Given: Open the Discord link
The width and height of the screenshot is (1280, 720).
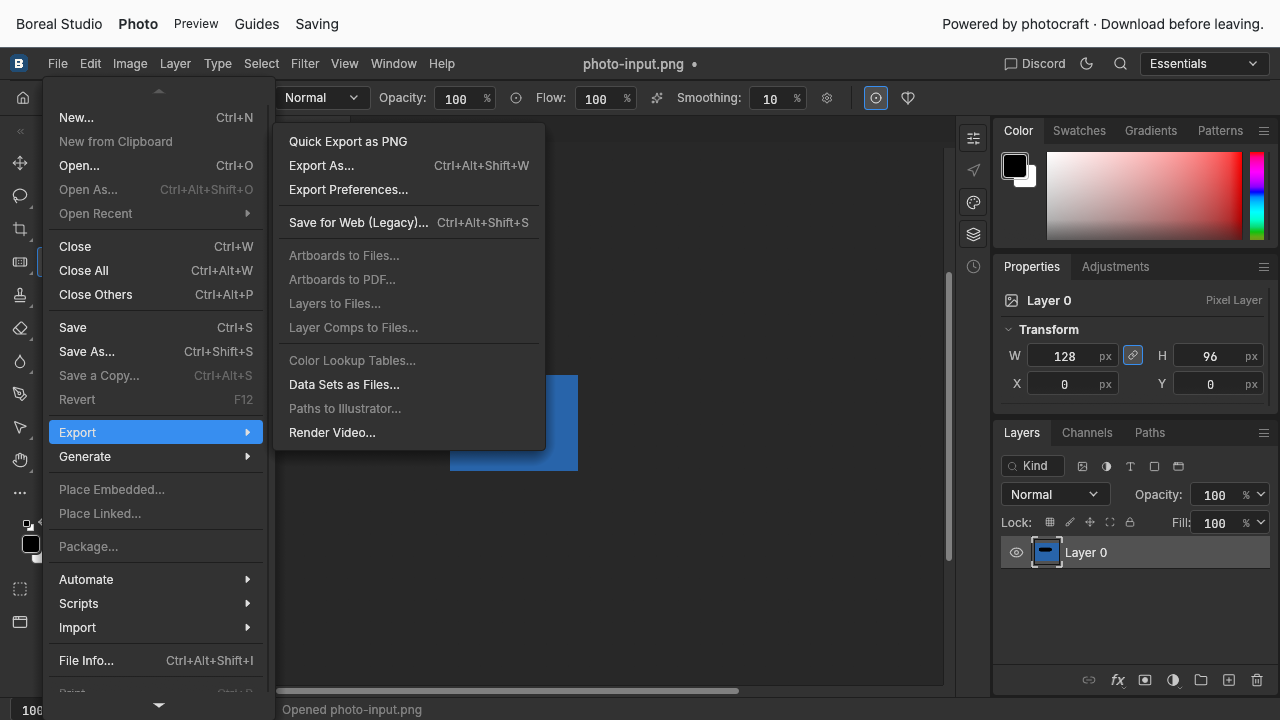Looking at the screenshot, I should [1035, 63].
